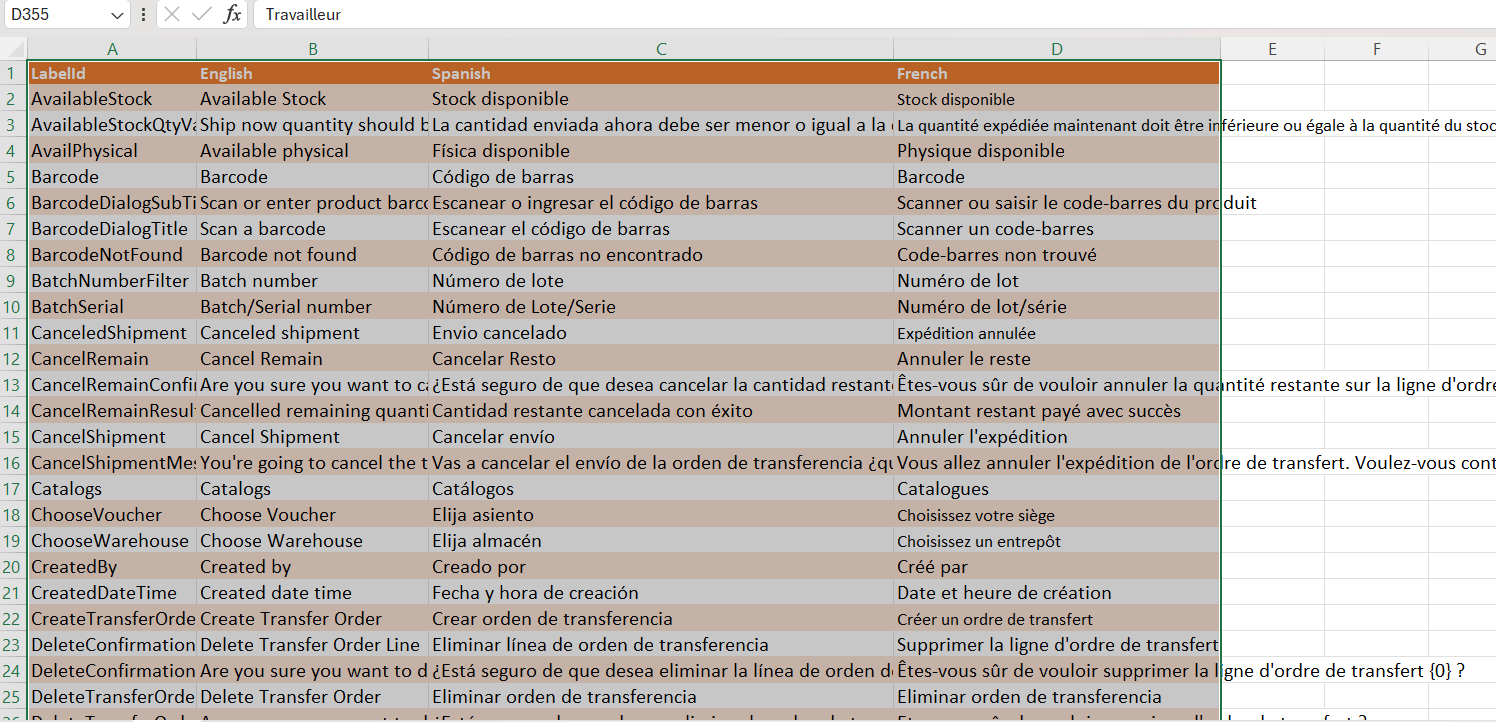Image resolution: width=1496 pixels, height=722 pixels.
Task: Click the LabelId header cell
Action: [112, 73]
